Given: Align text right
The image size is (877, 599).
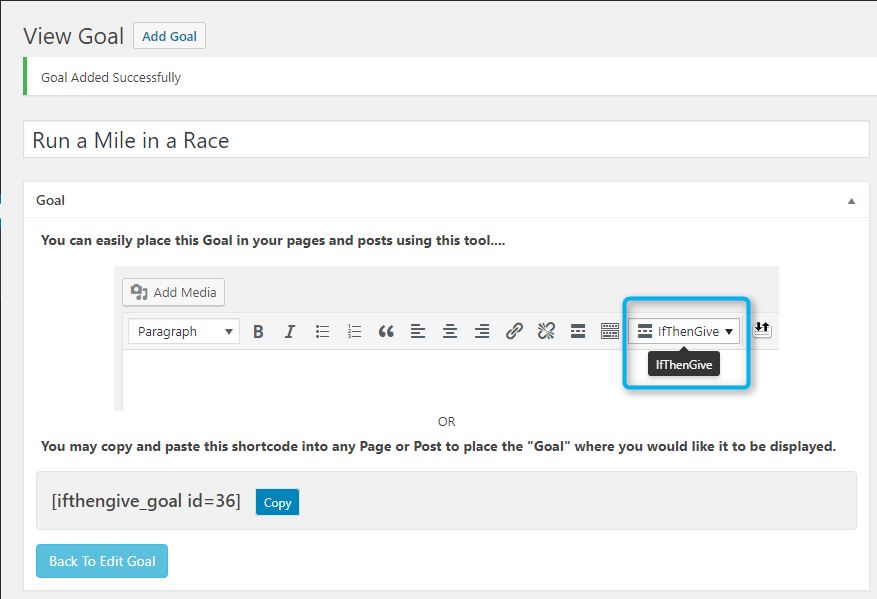Looking at the screenshot, I should [482, 332].
